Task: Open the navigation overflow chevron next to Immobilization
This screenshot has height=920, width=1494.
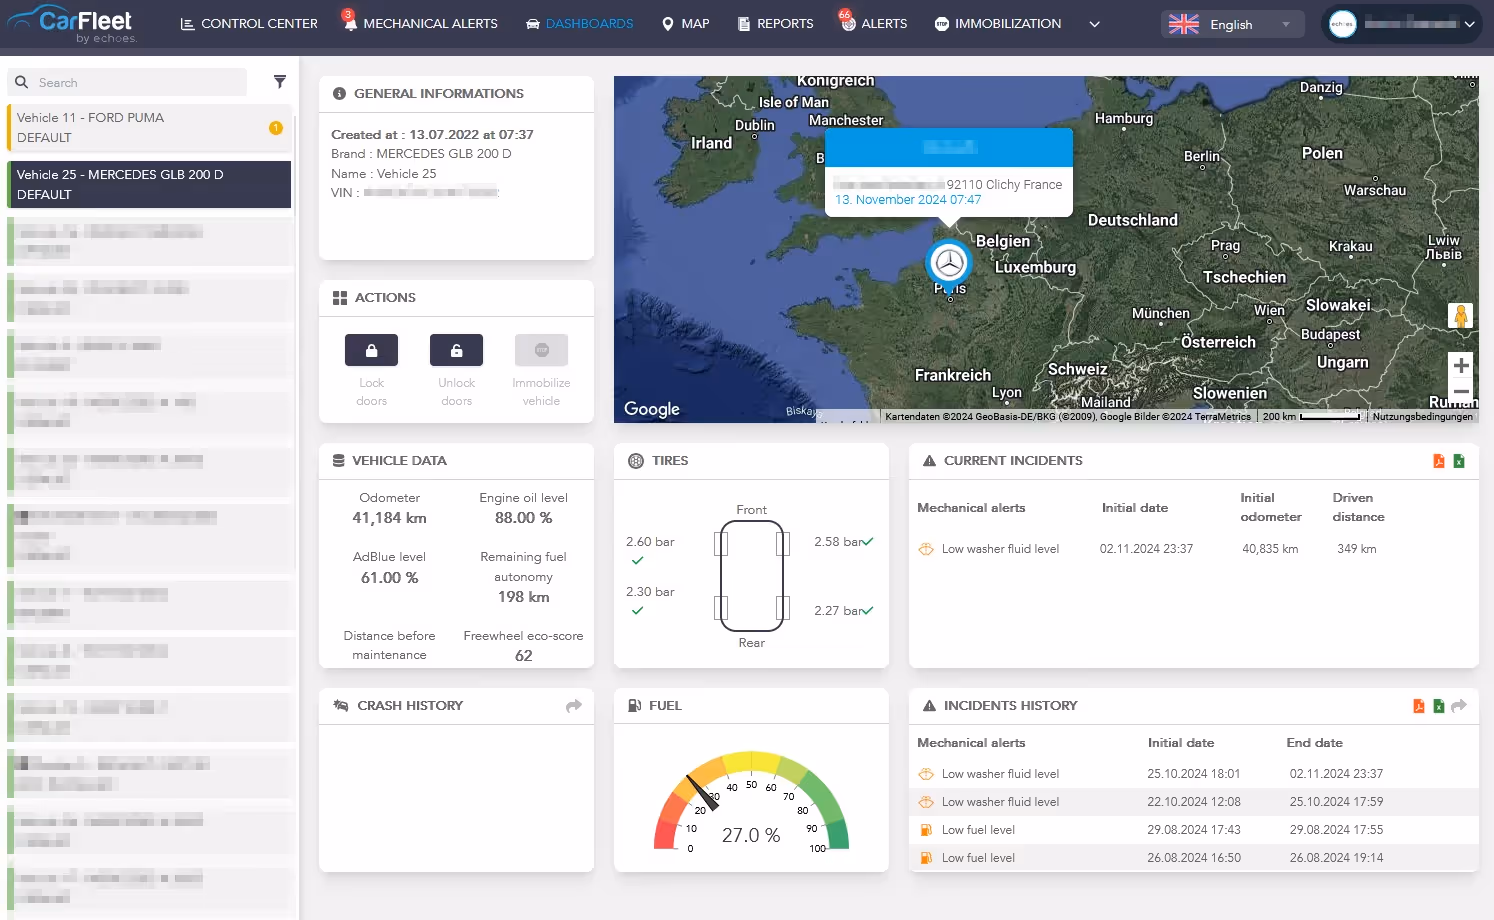Action: (x=1094, y=24)
